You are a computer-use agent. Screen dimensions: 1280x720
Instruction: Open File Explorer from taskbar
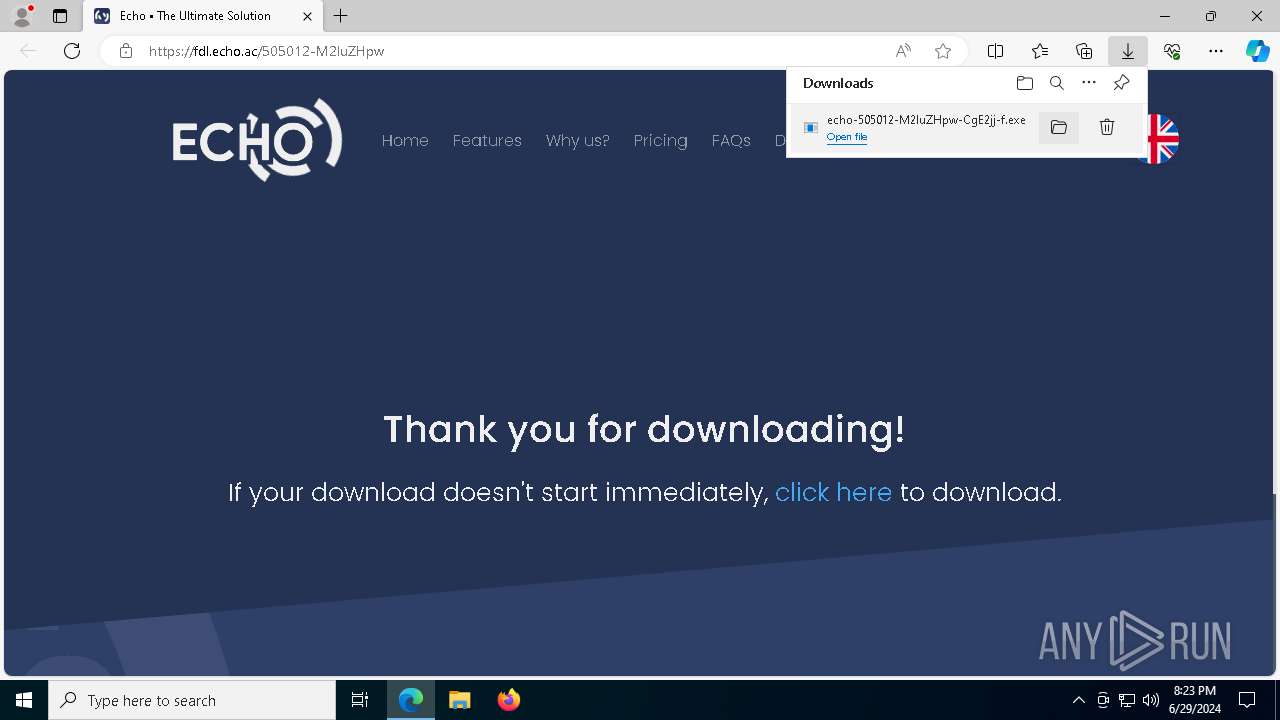(459, 700)
